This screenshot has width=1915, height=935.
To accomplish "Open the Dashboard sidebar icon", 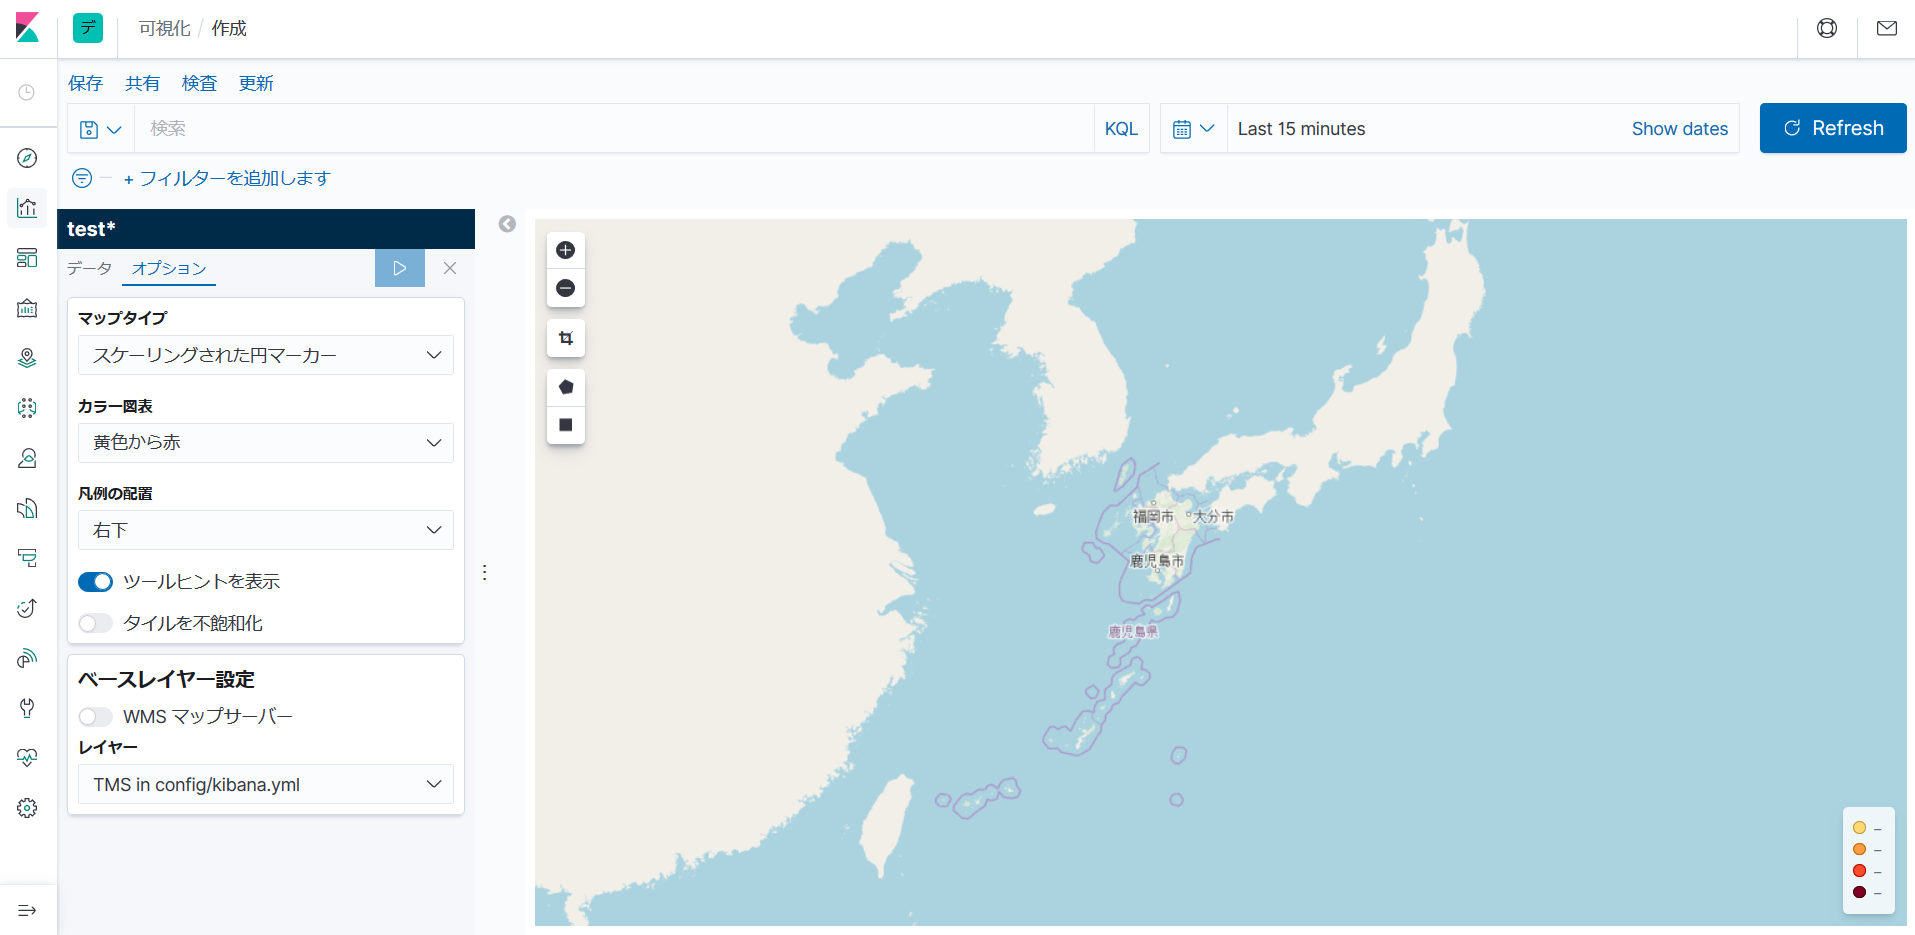I will [x=27, y=258].
